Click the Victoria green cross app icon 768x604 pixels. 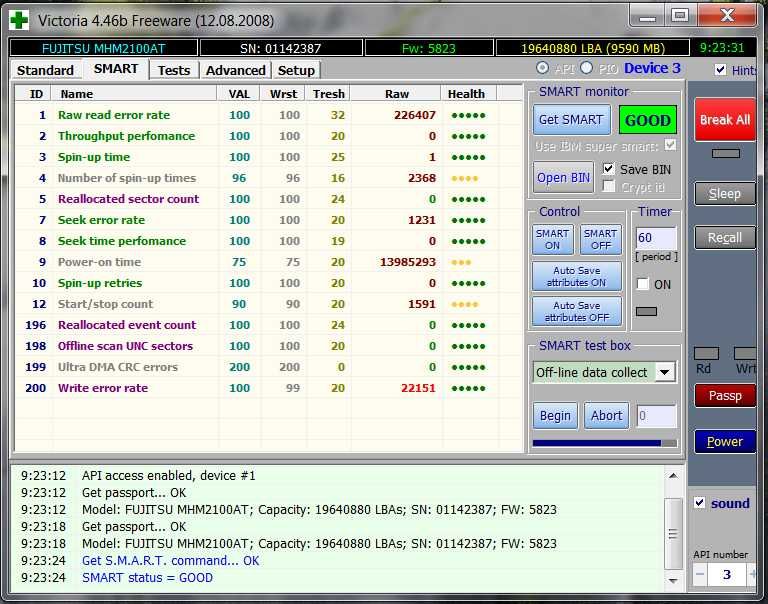[x=19, y=19]
